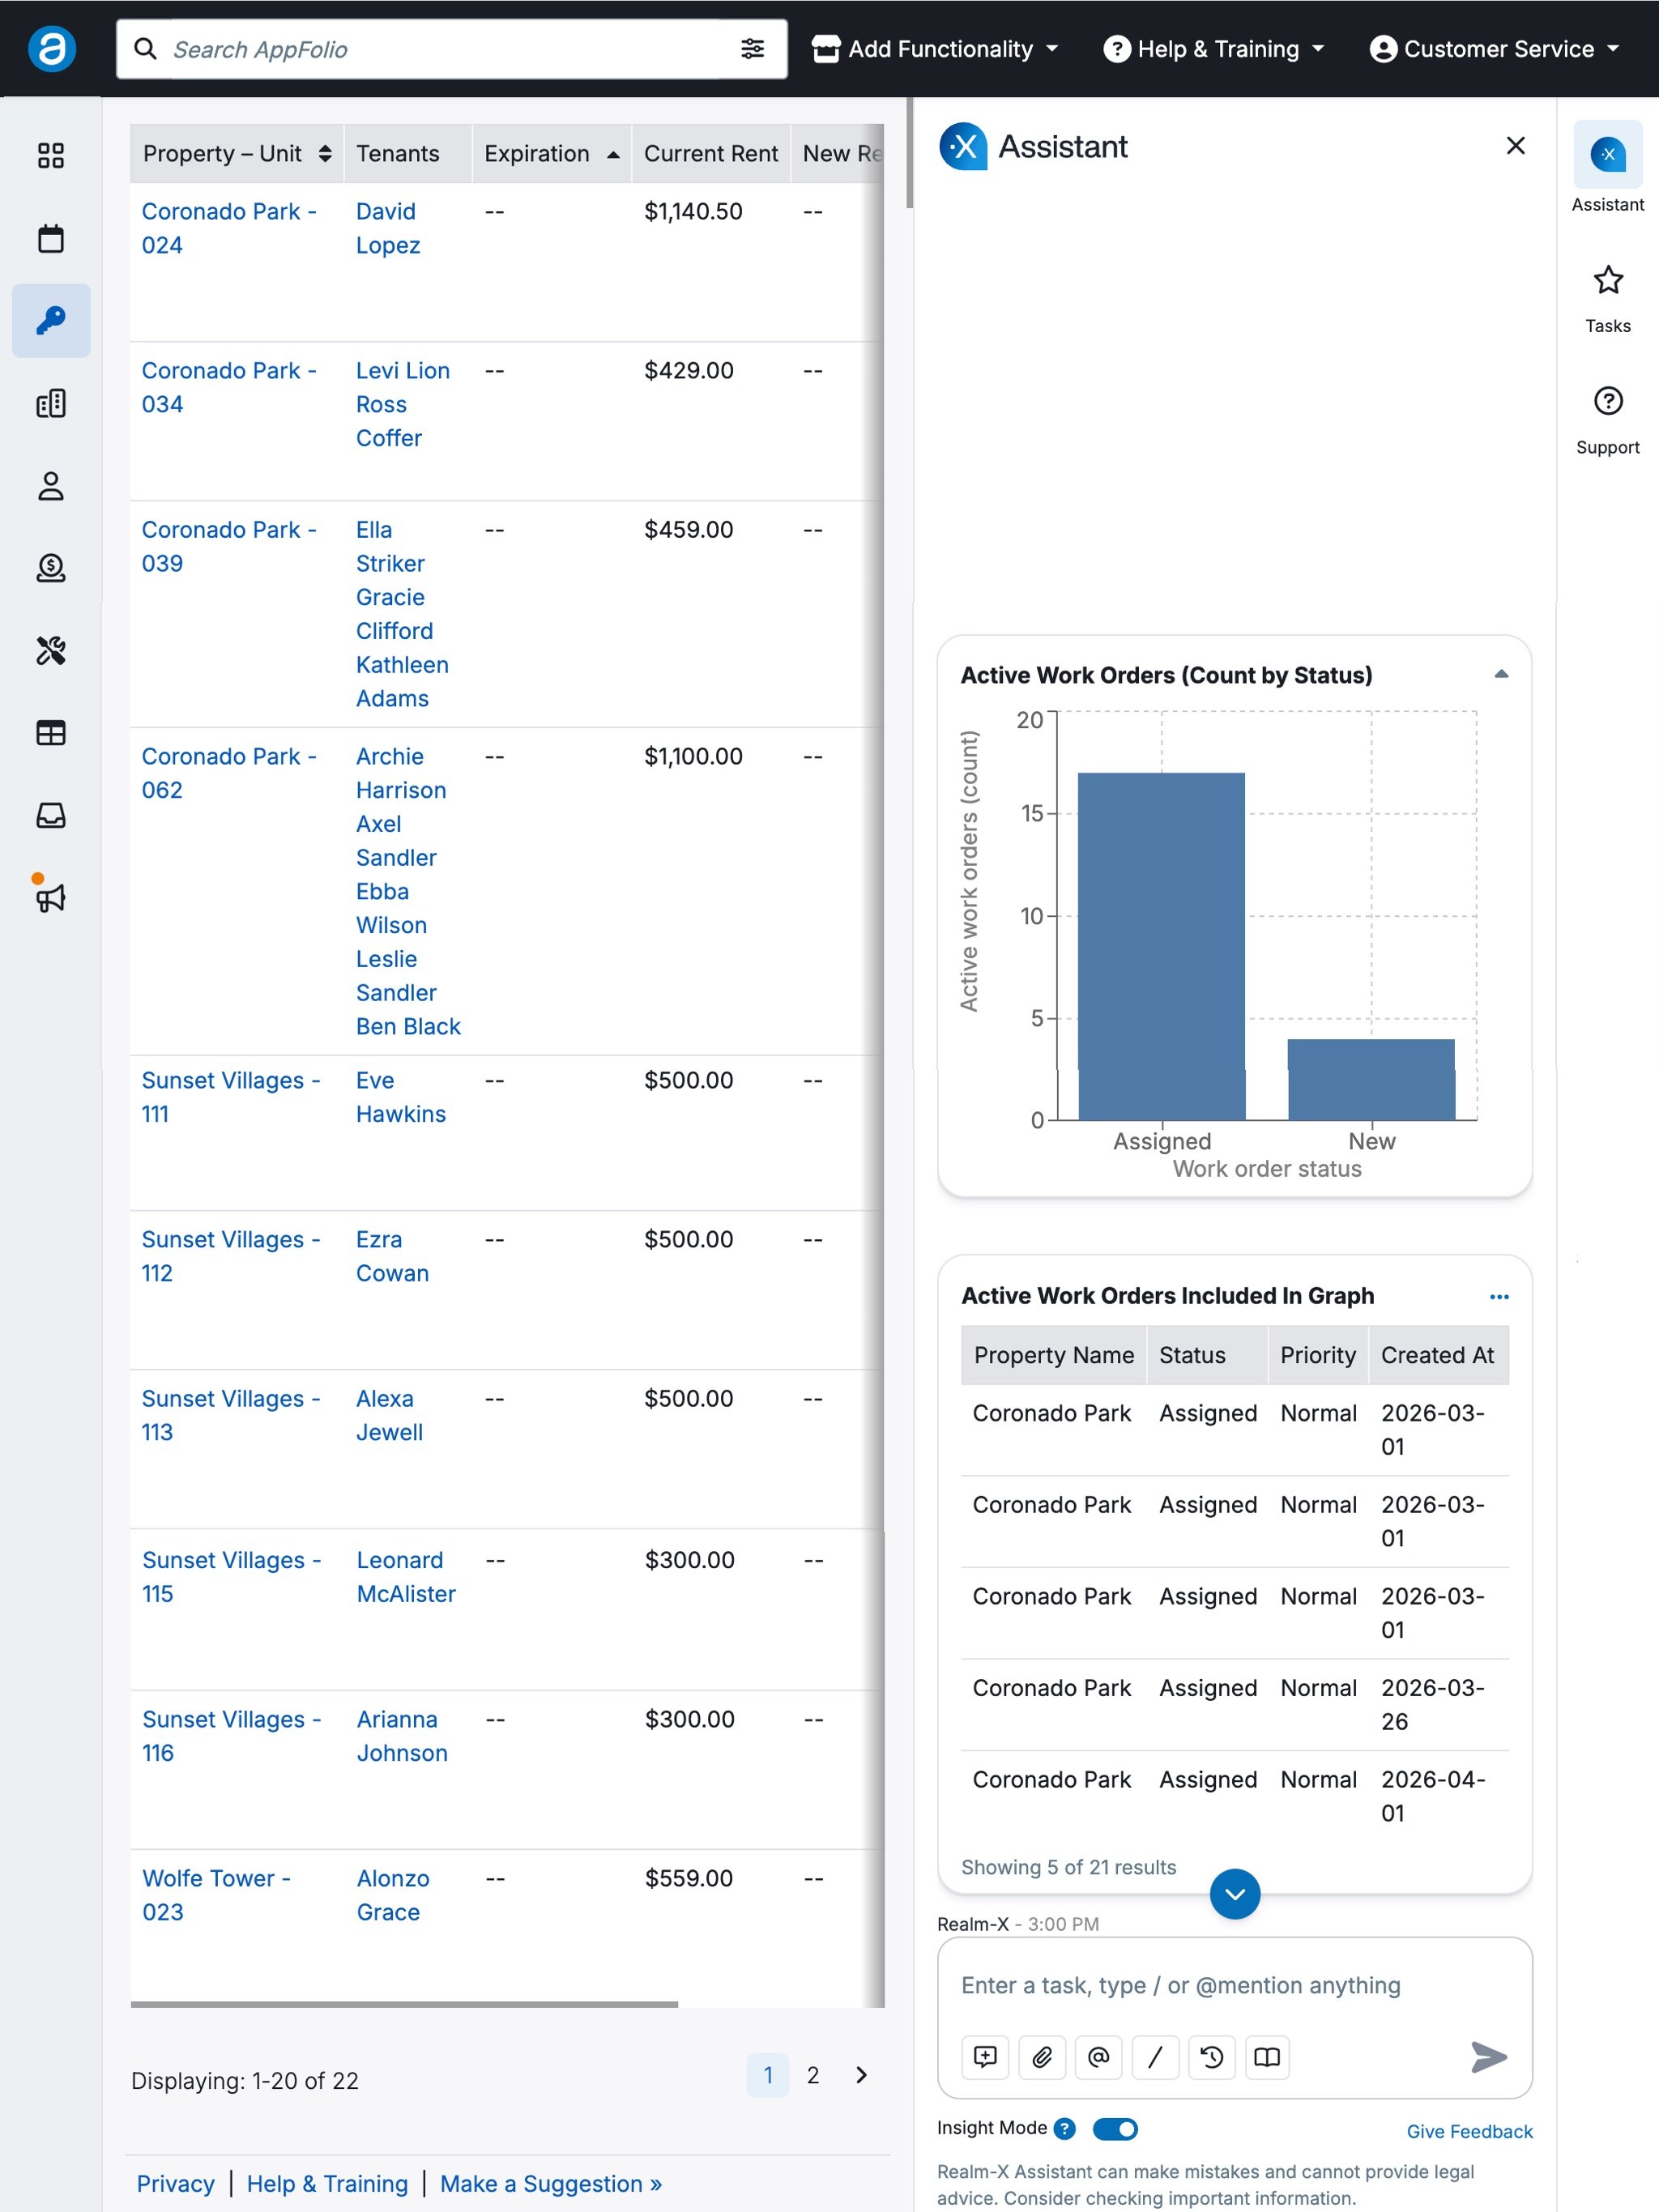Send the assistant message arrow

(x=1488, y=2057)
